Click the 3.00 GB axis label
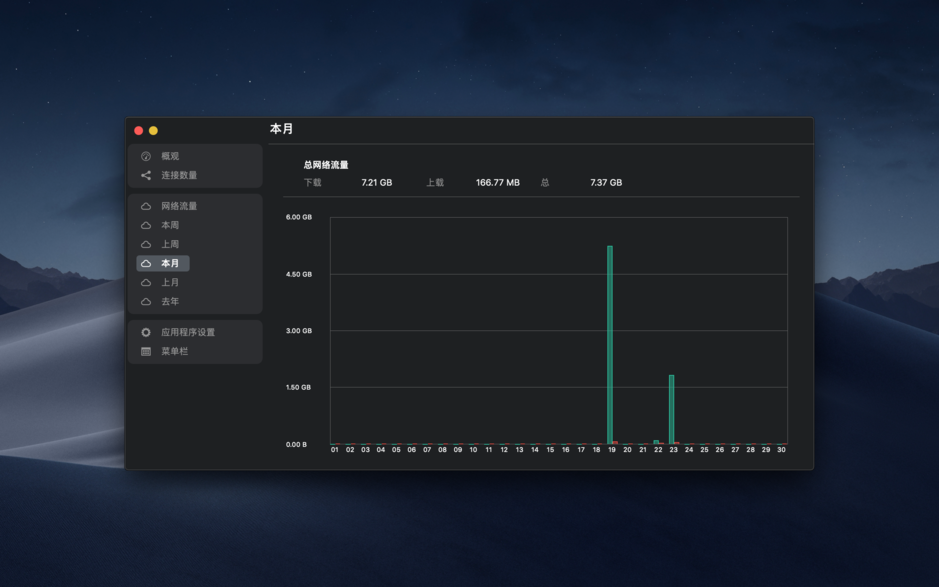This screenshot has width=939, height=587. (299, 331)
